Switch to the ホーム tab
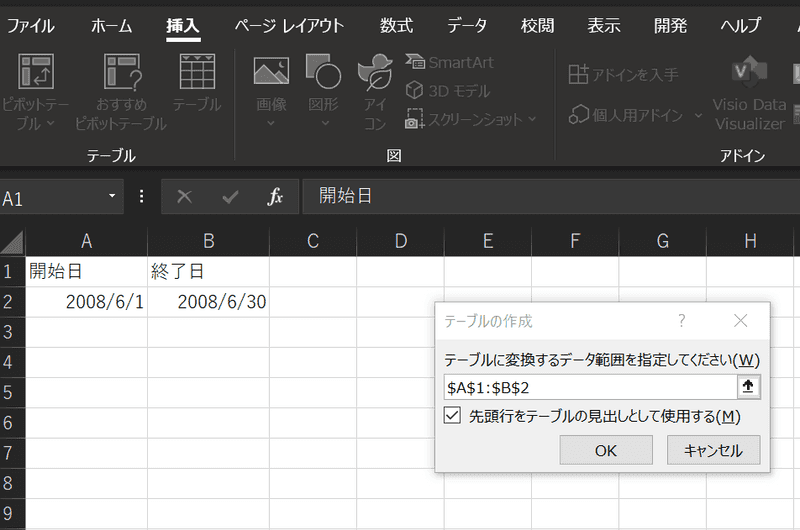Viewport: 800px width, 530px height. point(111,26)
